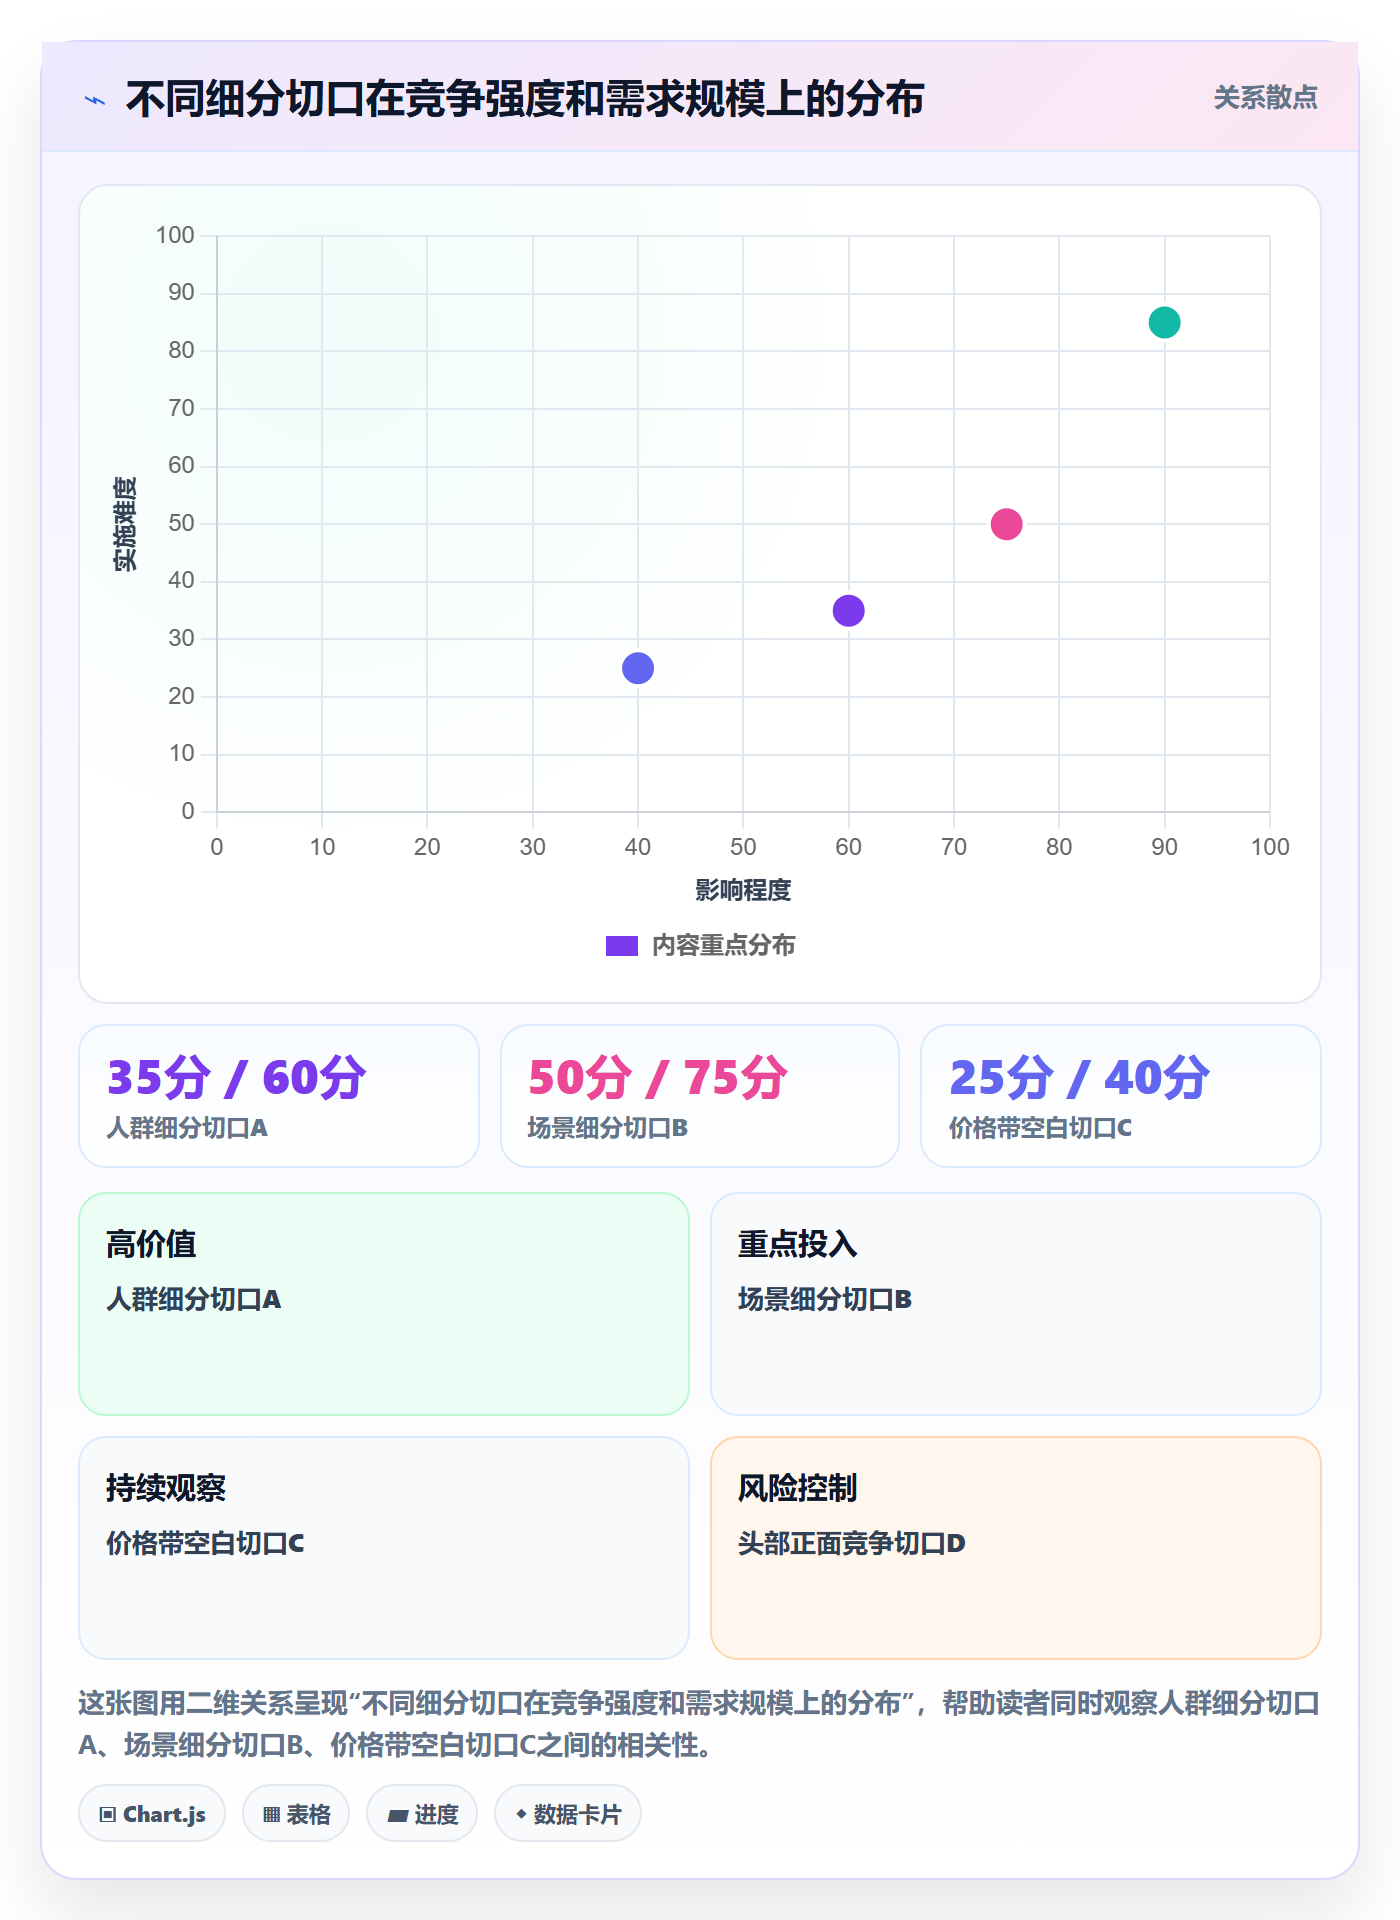This screenshot has width=1400, height=1920.
Task: Open the 持续观察 quadrant card
Action: 384,1548
